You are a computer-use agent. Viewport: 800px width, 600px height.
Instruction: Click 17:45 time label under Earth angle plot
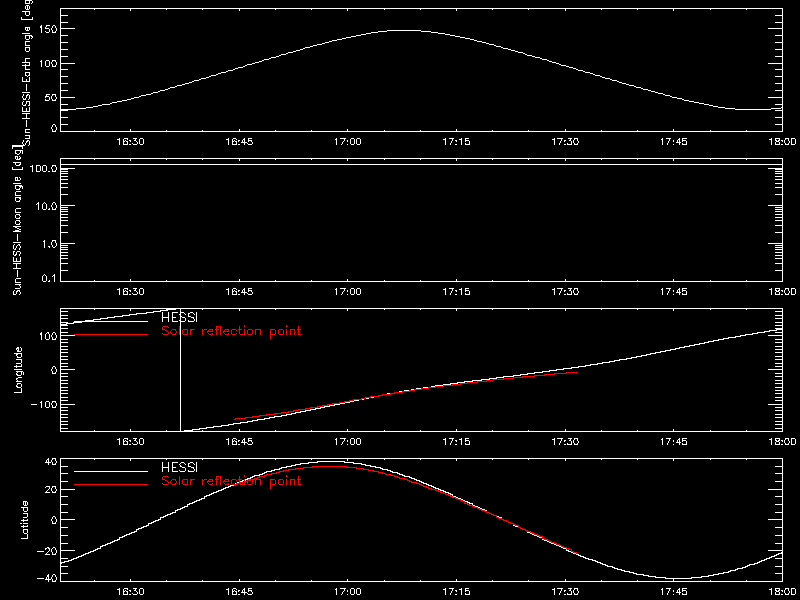pyautogui.click(x=673, y=142)
